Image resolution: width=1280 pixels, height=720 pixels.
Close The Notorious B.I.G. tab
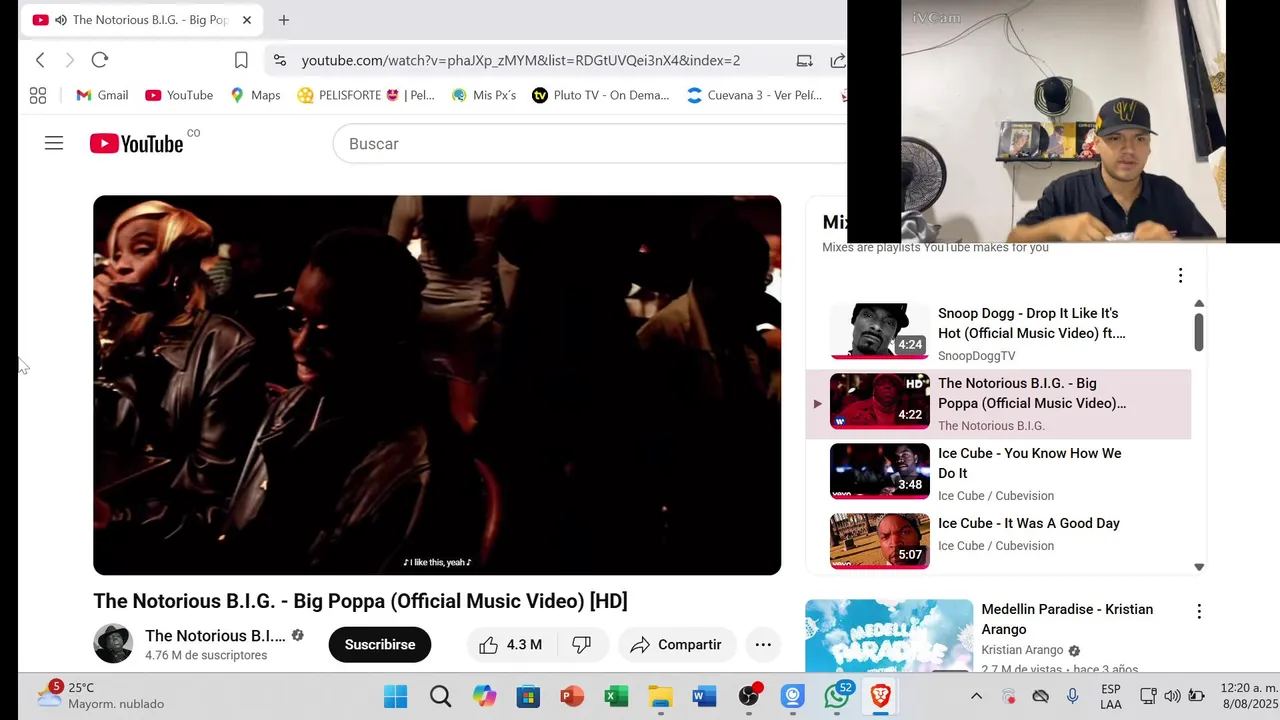247,20
